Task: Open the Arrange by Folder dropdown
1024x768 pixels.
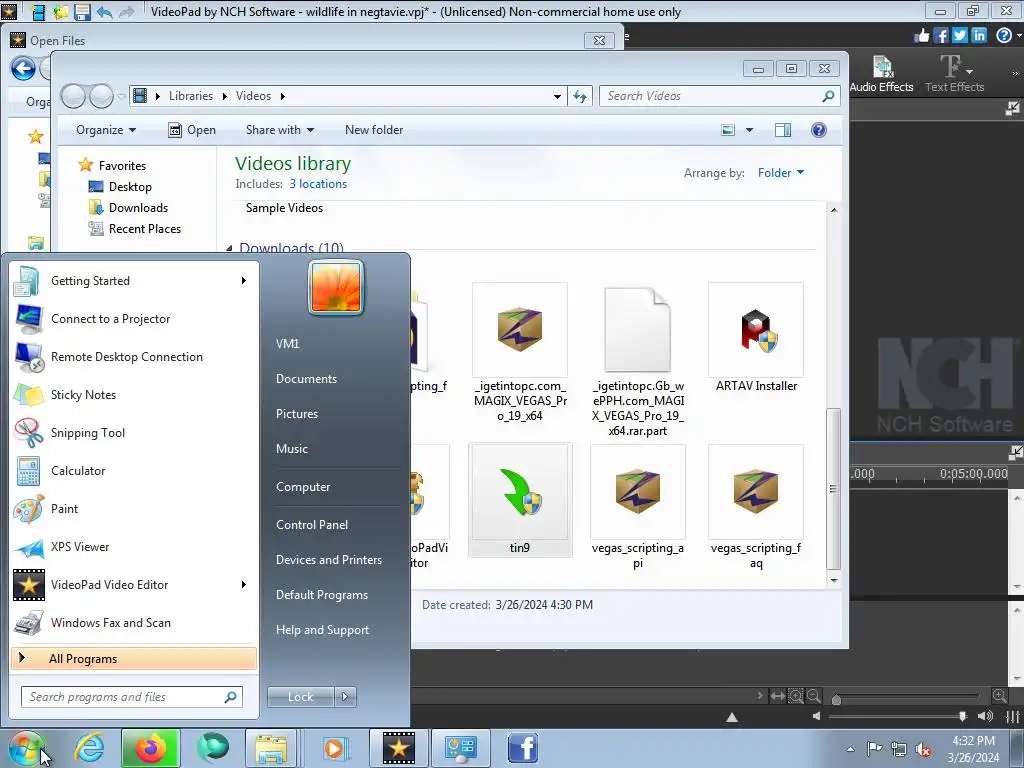Action: click(780, 173)
